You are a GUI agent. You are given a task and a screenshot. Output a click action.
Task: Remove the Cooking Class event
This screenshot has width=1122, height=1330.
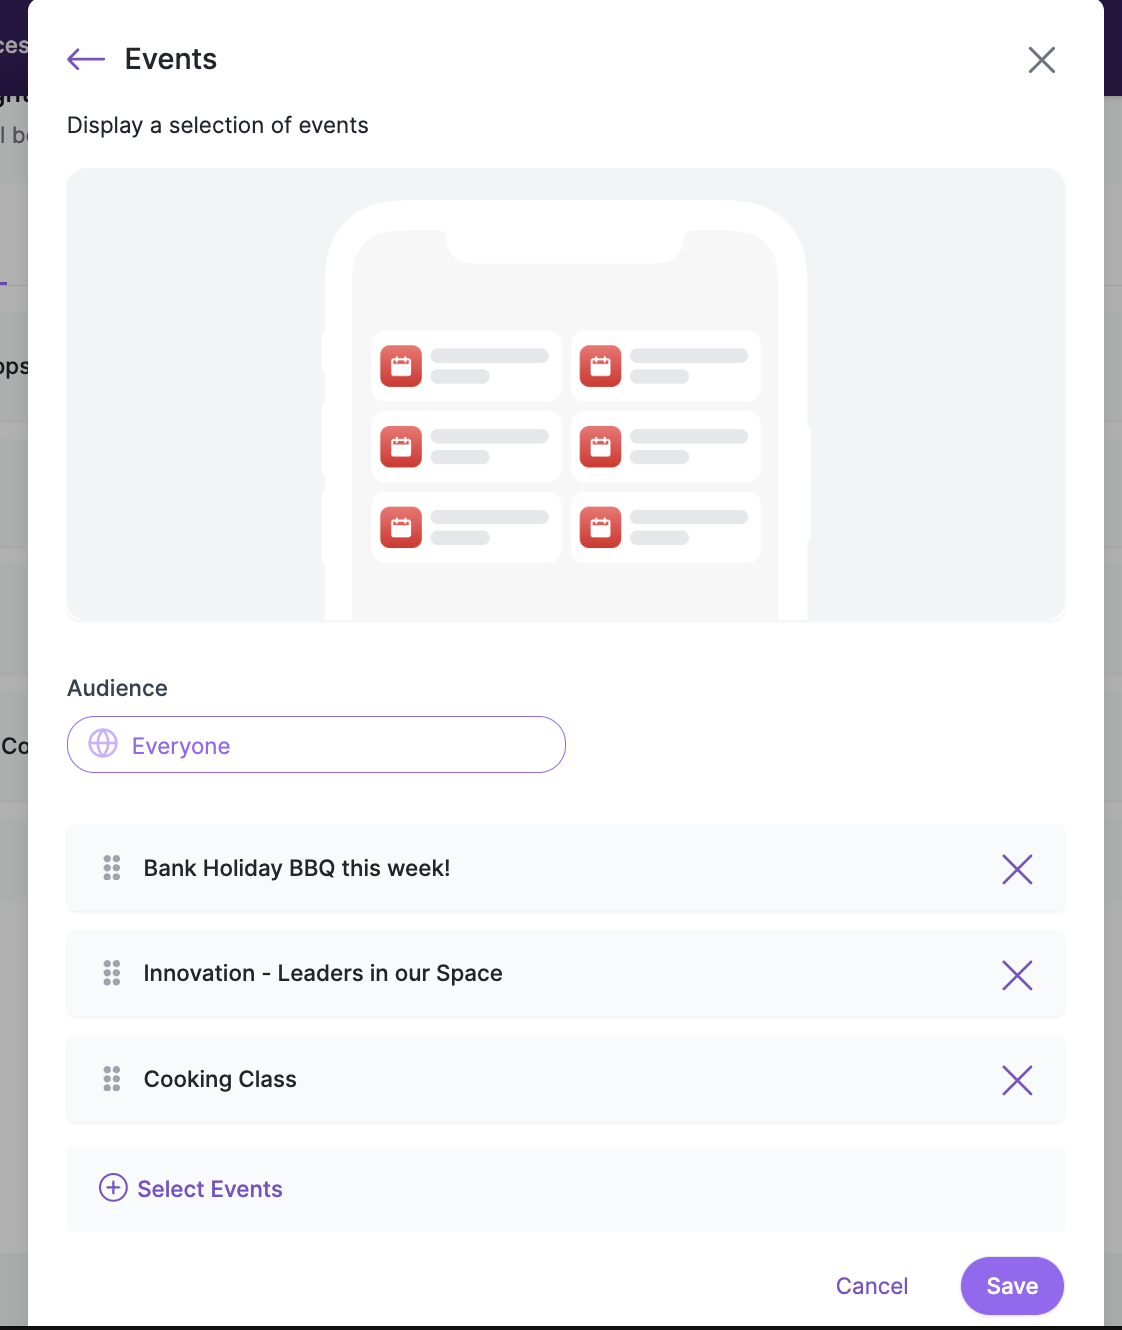point(1017,1080)
